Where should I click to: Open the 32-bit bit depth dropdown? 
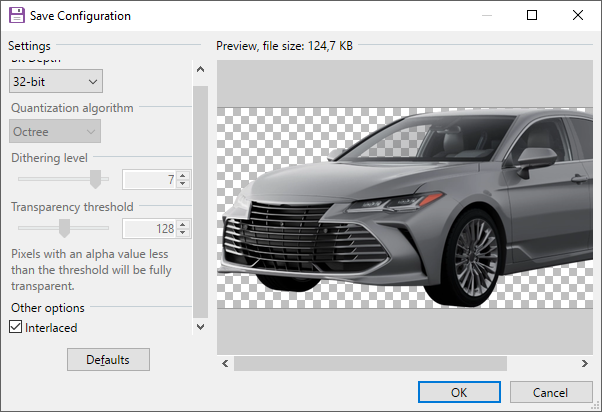pyautogui.click(x=56, y=81)
